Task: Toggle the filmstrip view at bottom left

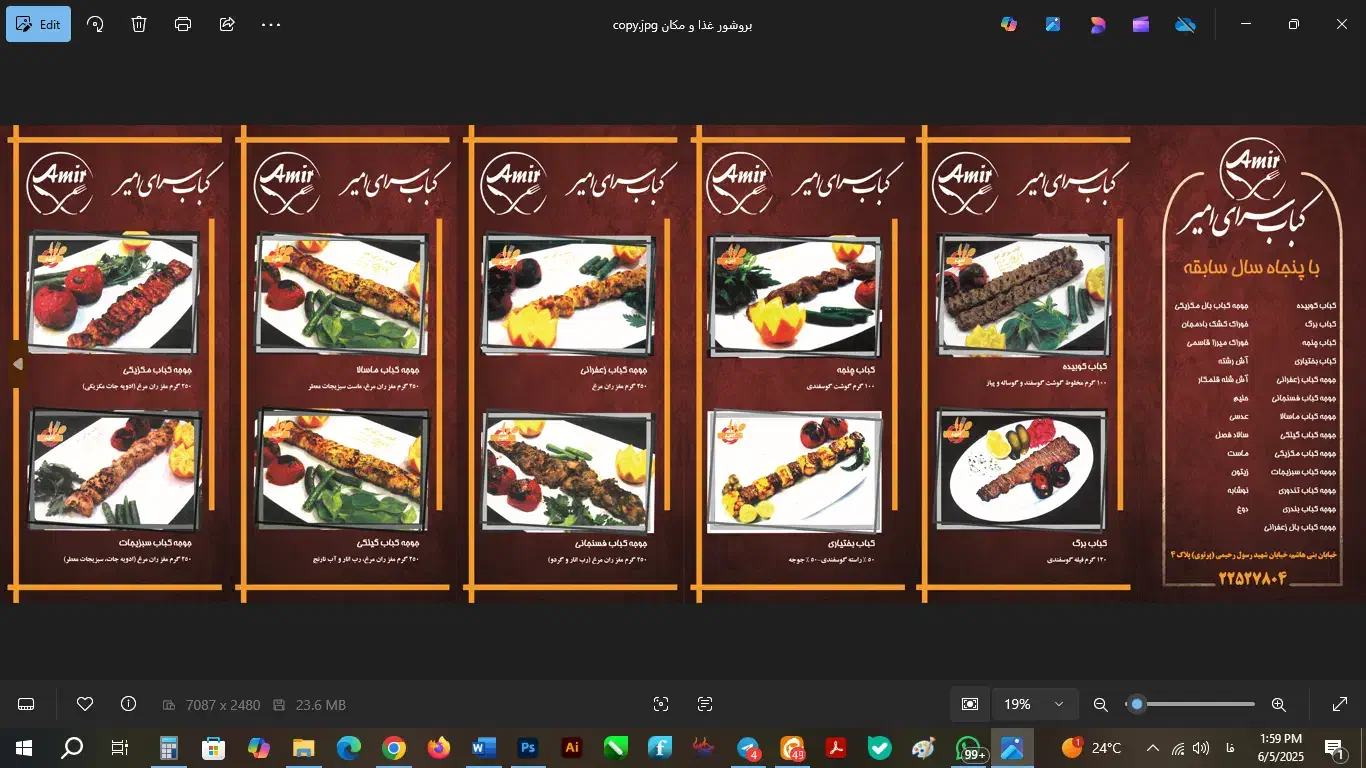Action: pos(26,704)
